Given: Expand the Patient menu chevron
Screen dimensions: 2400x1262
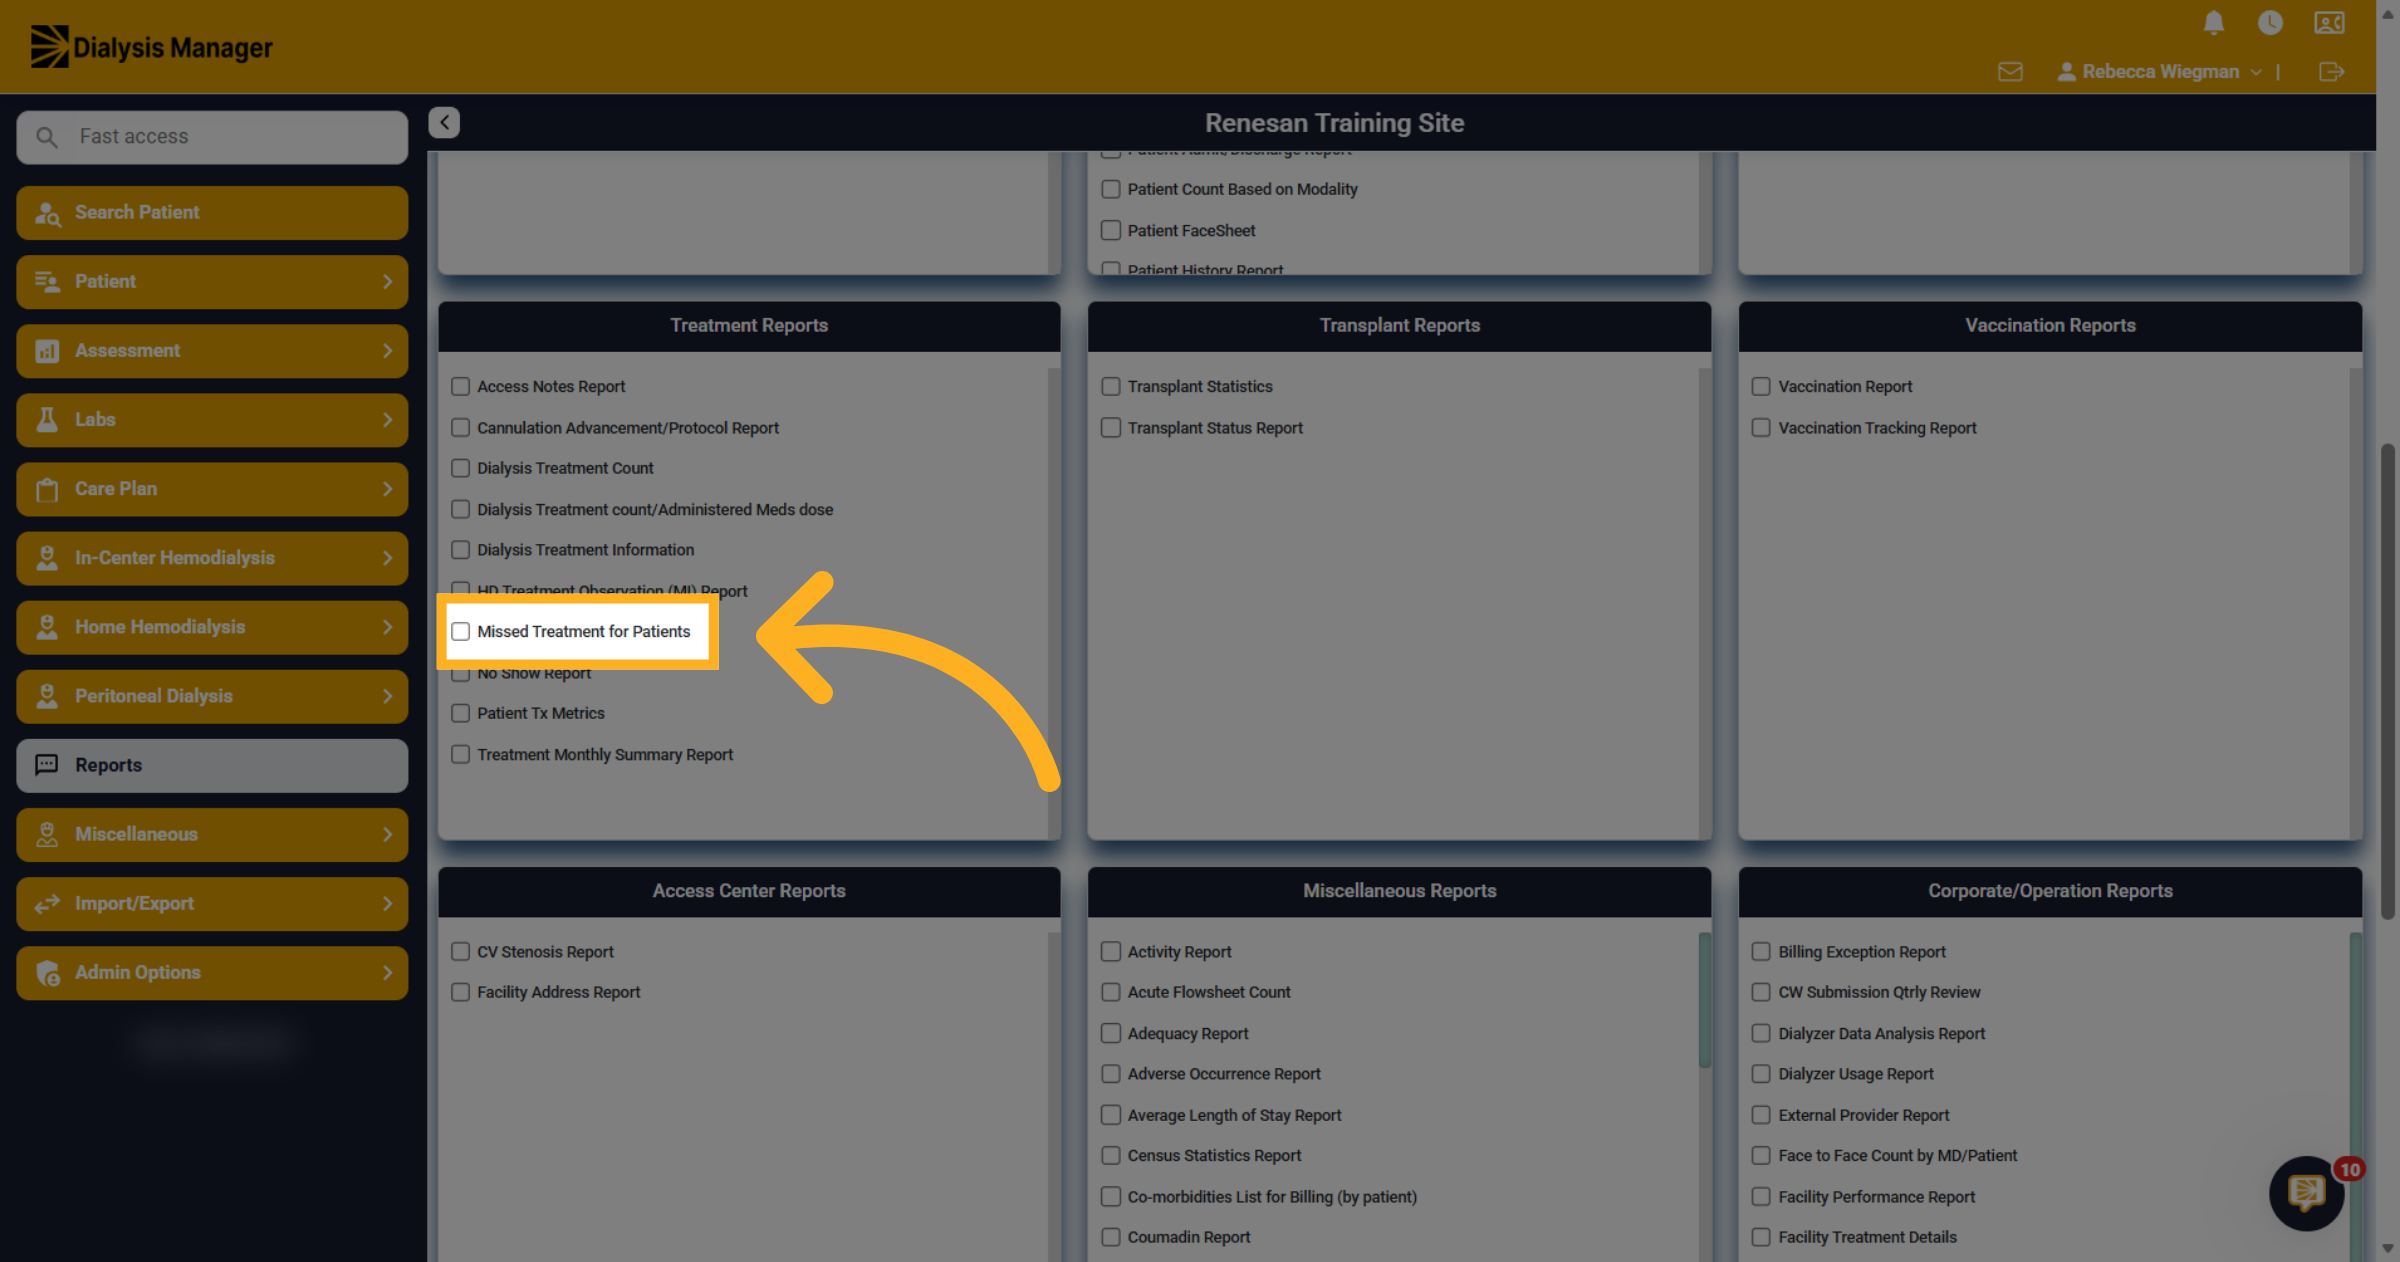Looking at the screenshot, I should pyautogui.click(x=387, y=282).
